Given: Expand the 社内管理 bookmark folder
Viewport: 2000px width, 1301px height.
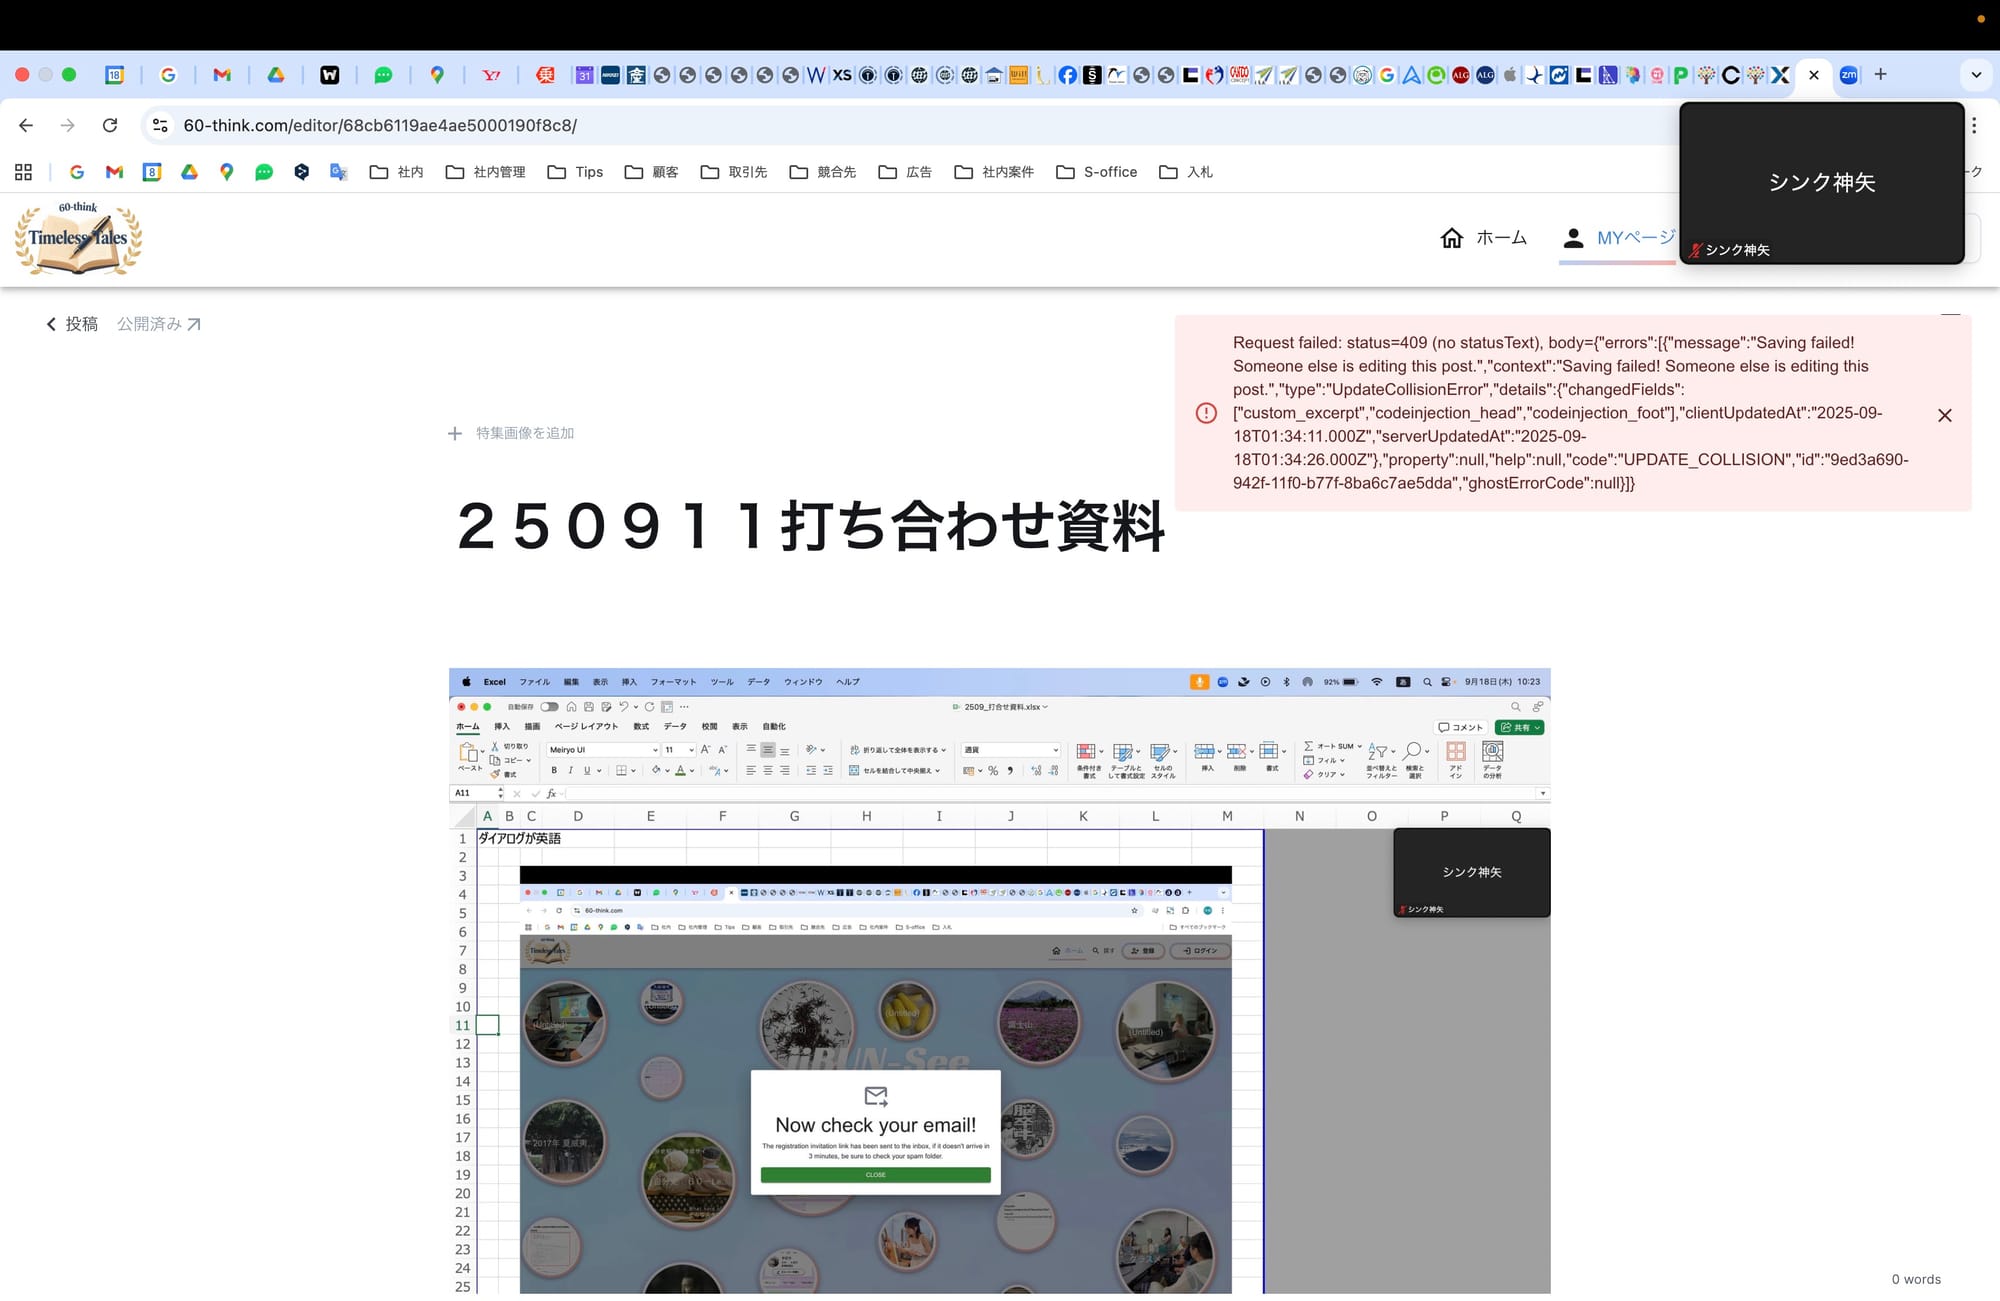Looking at the screenshot, I should (x=485, y=172).
